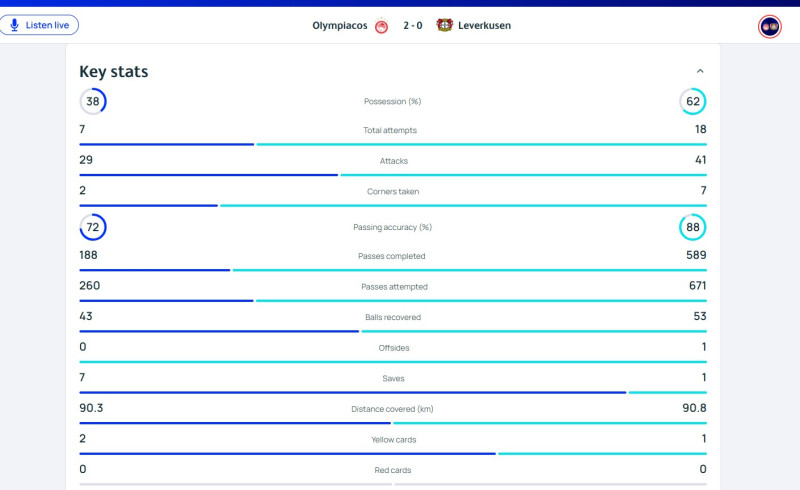
Task: Click Olympiacos dark blue Saves bar
Action: pyautogui.click(x=352, y=393)
